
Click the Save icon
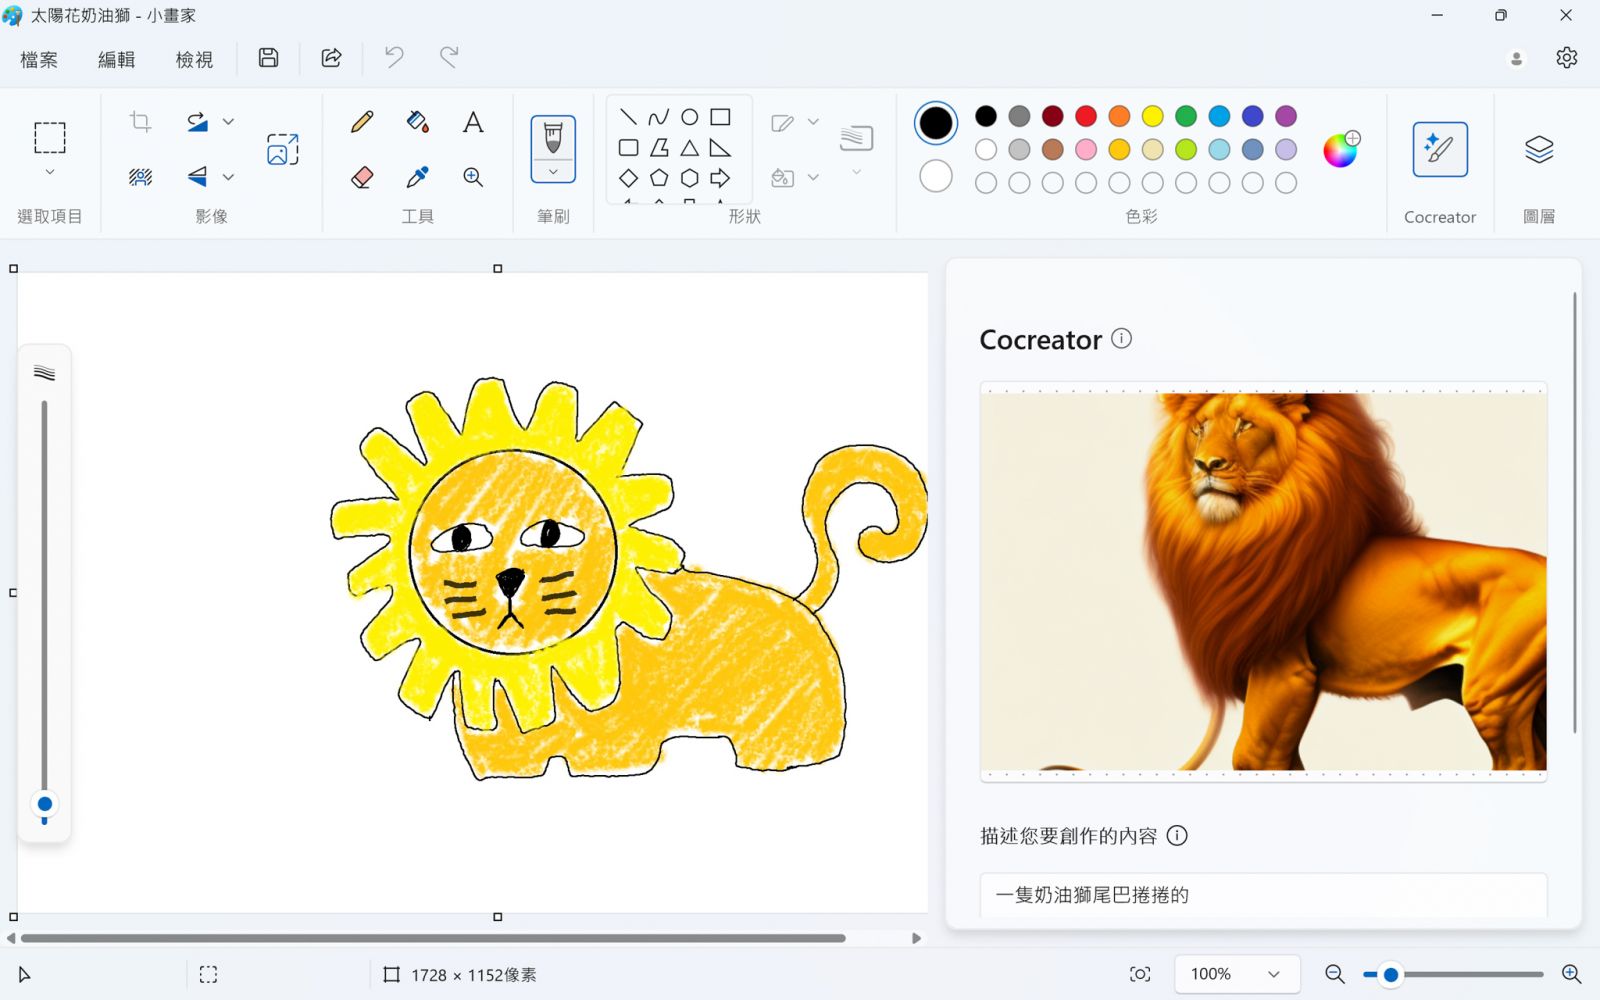(268, 58)
